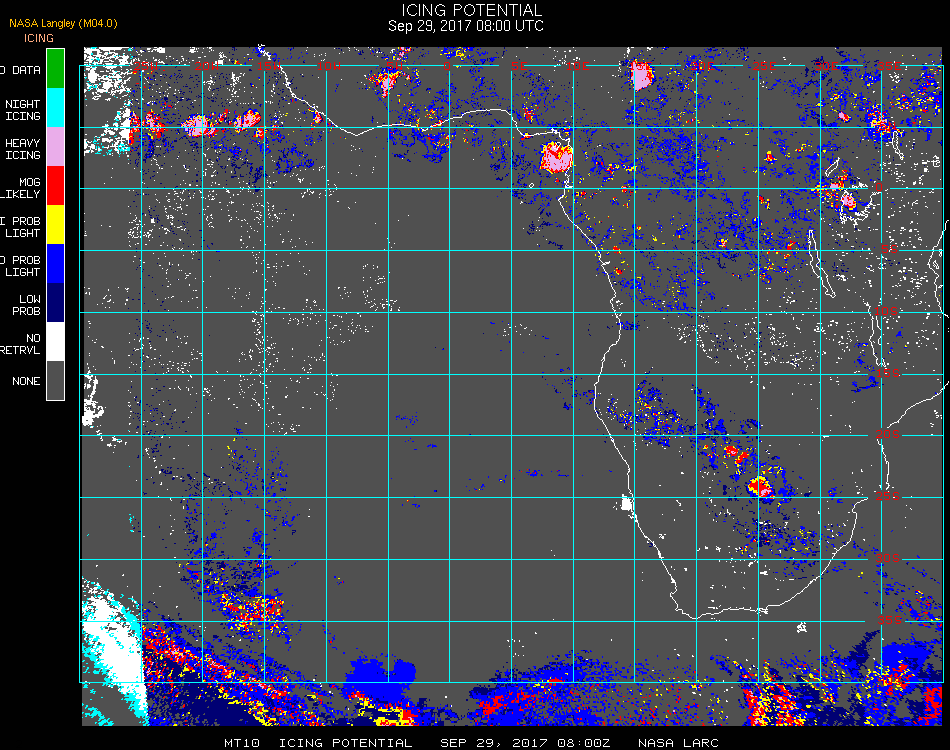Click the pink heavy-icing blob at 15E top

642,76
